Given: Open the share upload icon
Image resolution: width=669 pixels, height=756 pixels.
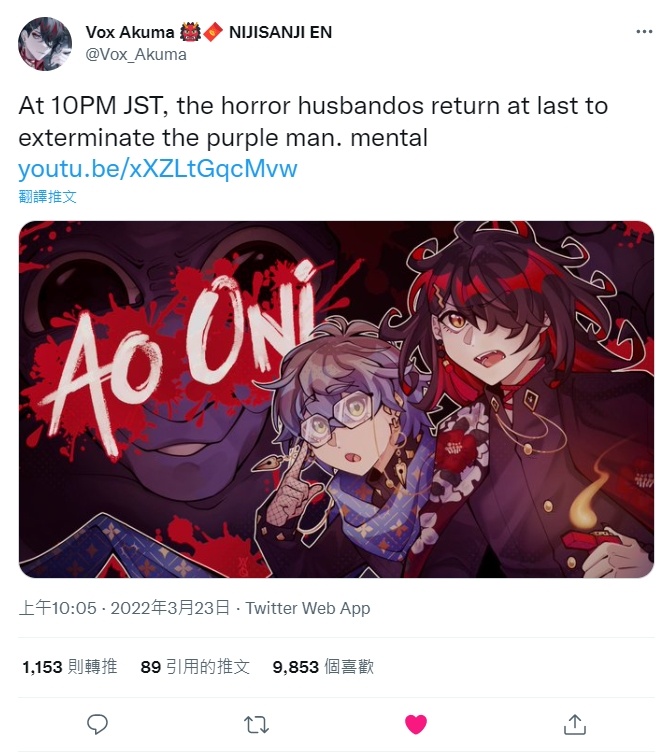Looking at the screenshot, I should coord(575,724).
